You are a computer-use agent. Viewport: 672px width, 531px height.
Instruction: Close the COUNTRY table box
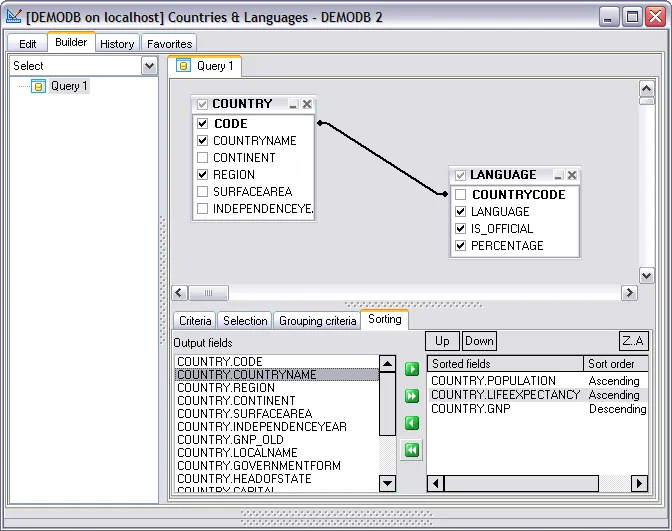point(307,104)
